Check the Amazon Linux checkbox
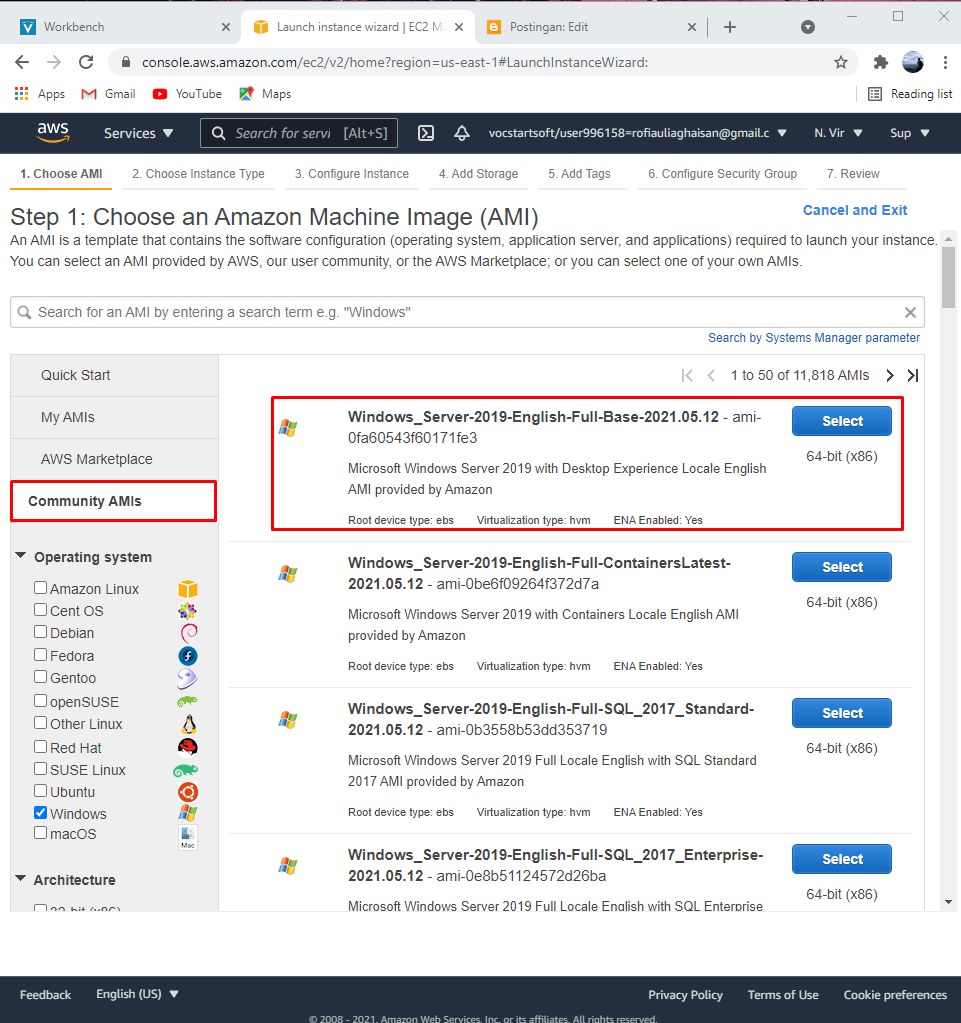 pyautogui.click(x=40, y=588)
